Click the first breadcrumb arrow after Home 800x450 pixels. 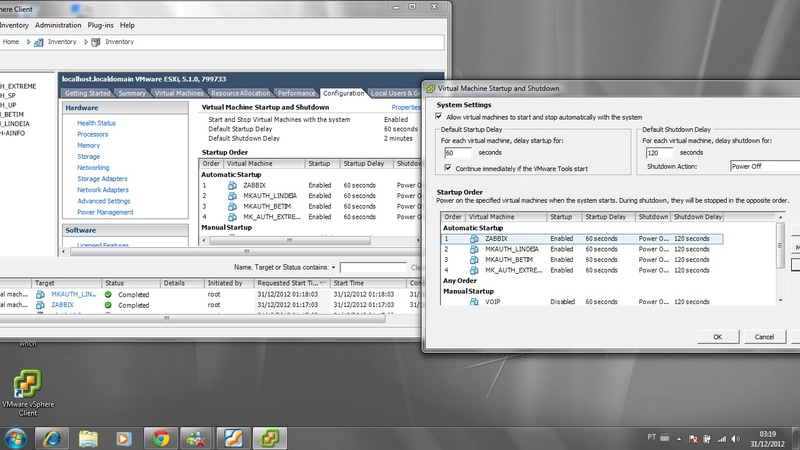coord(28,42)
